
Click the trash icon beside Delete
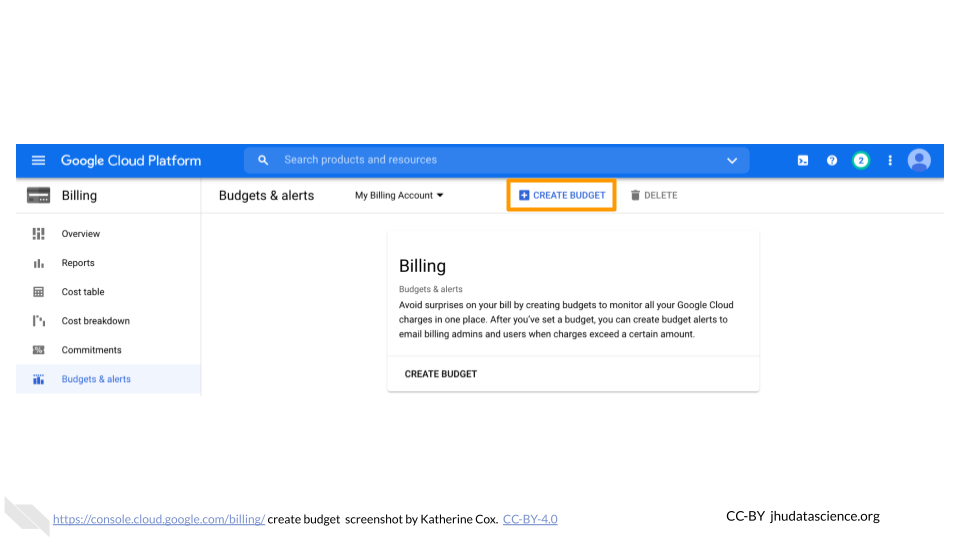click(x=635, y=195)
